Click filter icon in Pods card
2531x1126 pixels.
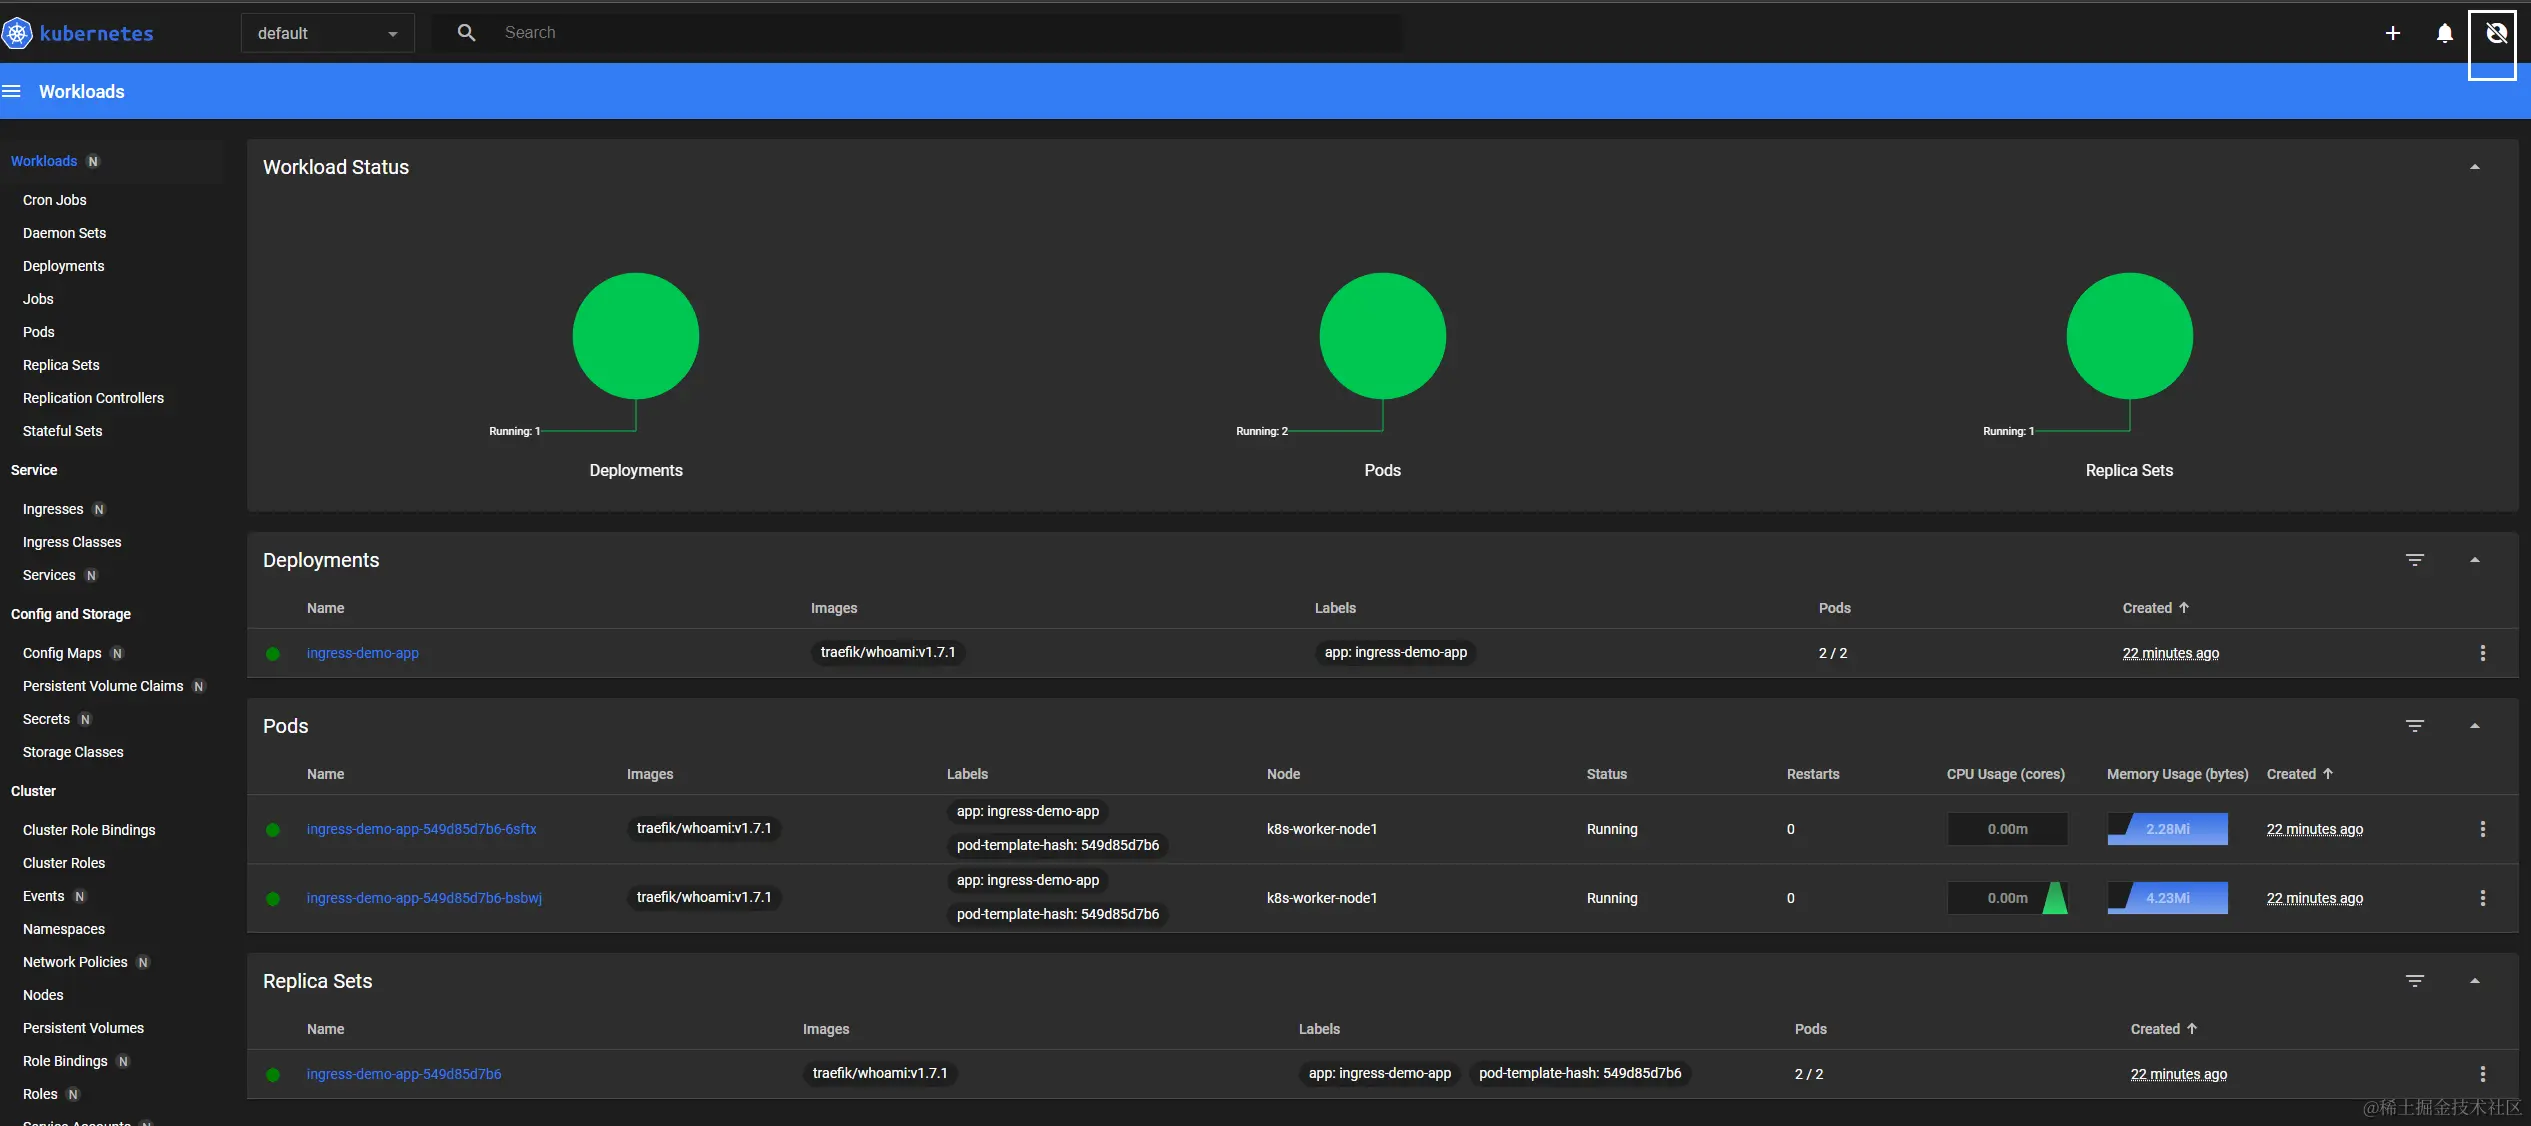click(x=2414, y=726)
